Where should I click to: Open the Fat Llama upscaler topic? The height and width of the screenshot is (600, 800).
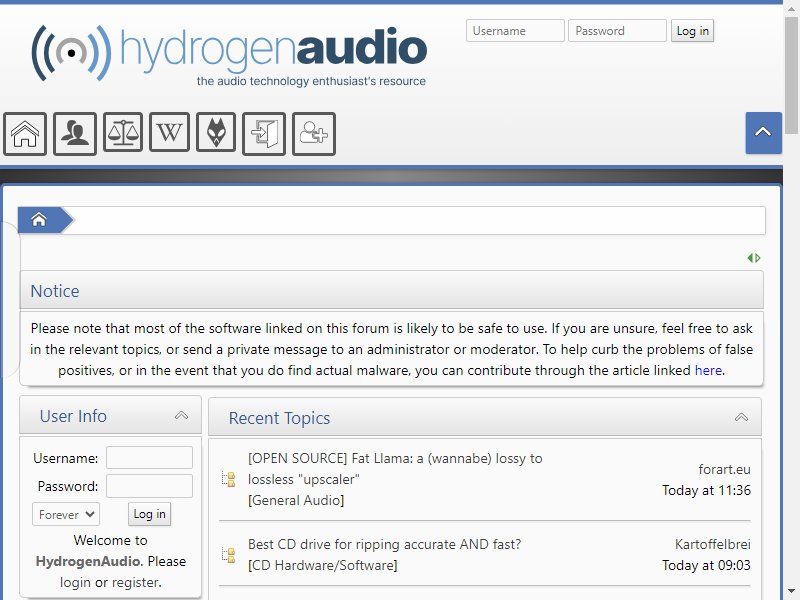(x=395, y=469)
